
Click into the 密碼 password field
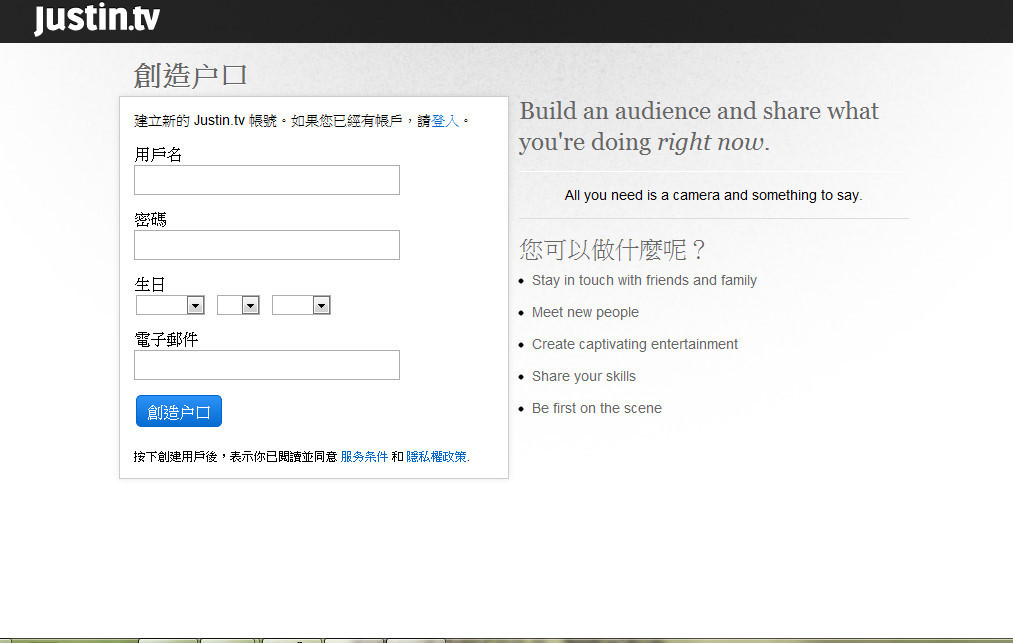tap(266, 245)
